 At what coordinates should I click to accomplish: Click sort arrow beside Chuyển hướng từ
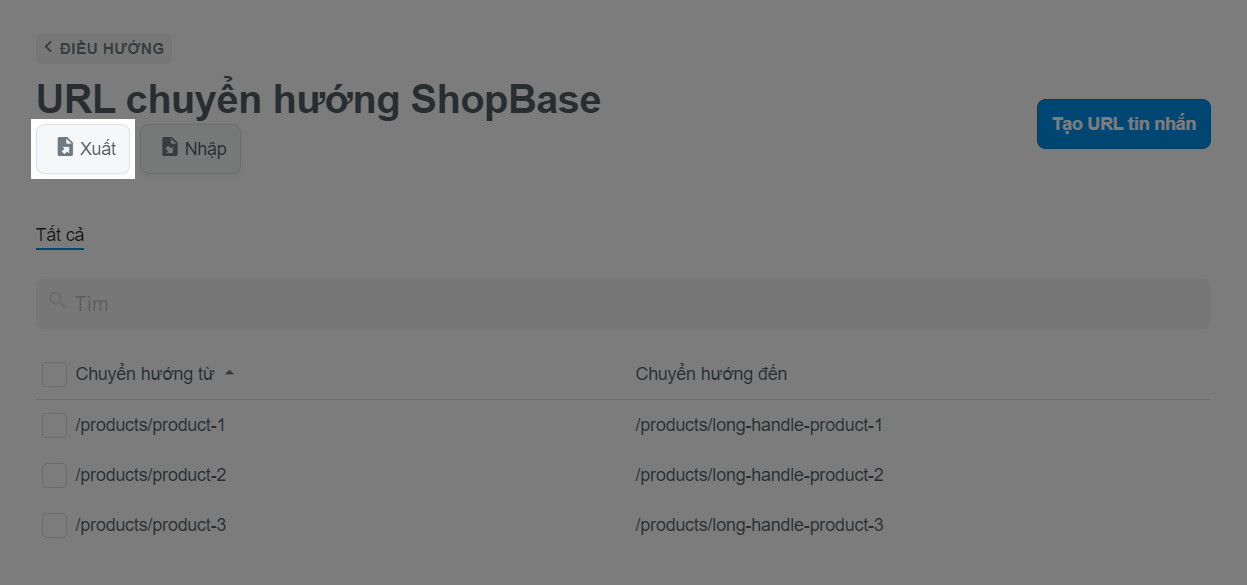pos(229,374)
